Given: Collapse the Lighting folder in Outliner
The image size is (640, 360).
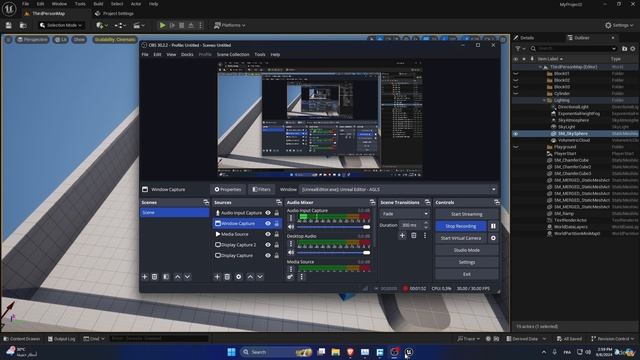Looking at the screenshot, I should click(x=544, y=100).
